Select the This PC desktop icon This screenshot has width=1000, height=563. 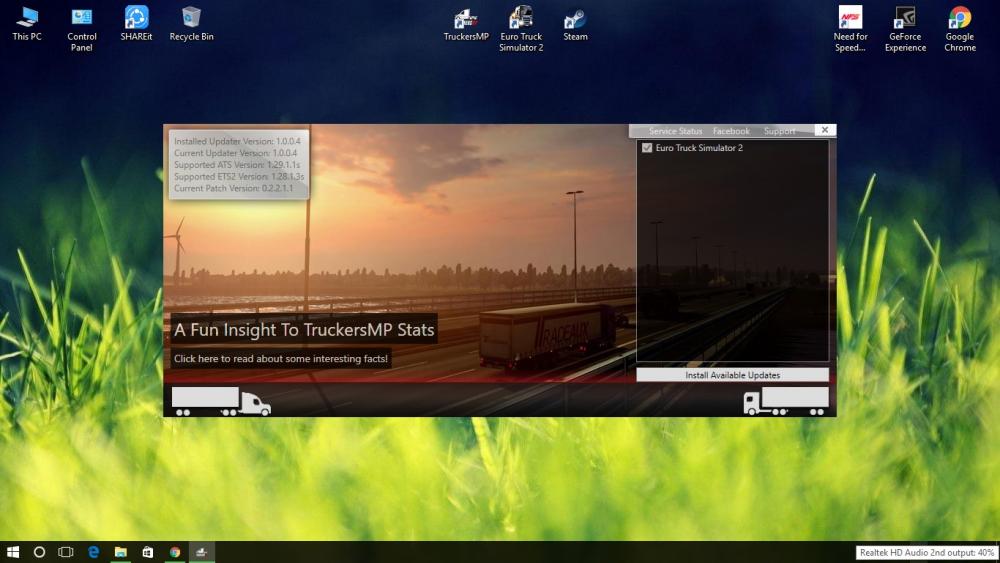click(27, 18)
